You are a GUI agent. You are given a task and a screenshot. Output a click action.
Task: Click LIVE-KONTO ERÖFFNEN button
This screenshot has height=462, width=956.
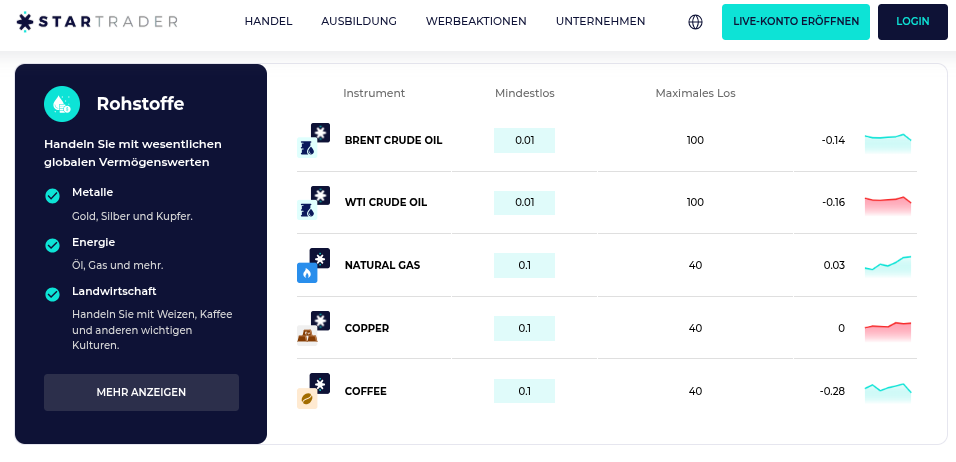(796, 22)
